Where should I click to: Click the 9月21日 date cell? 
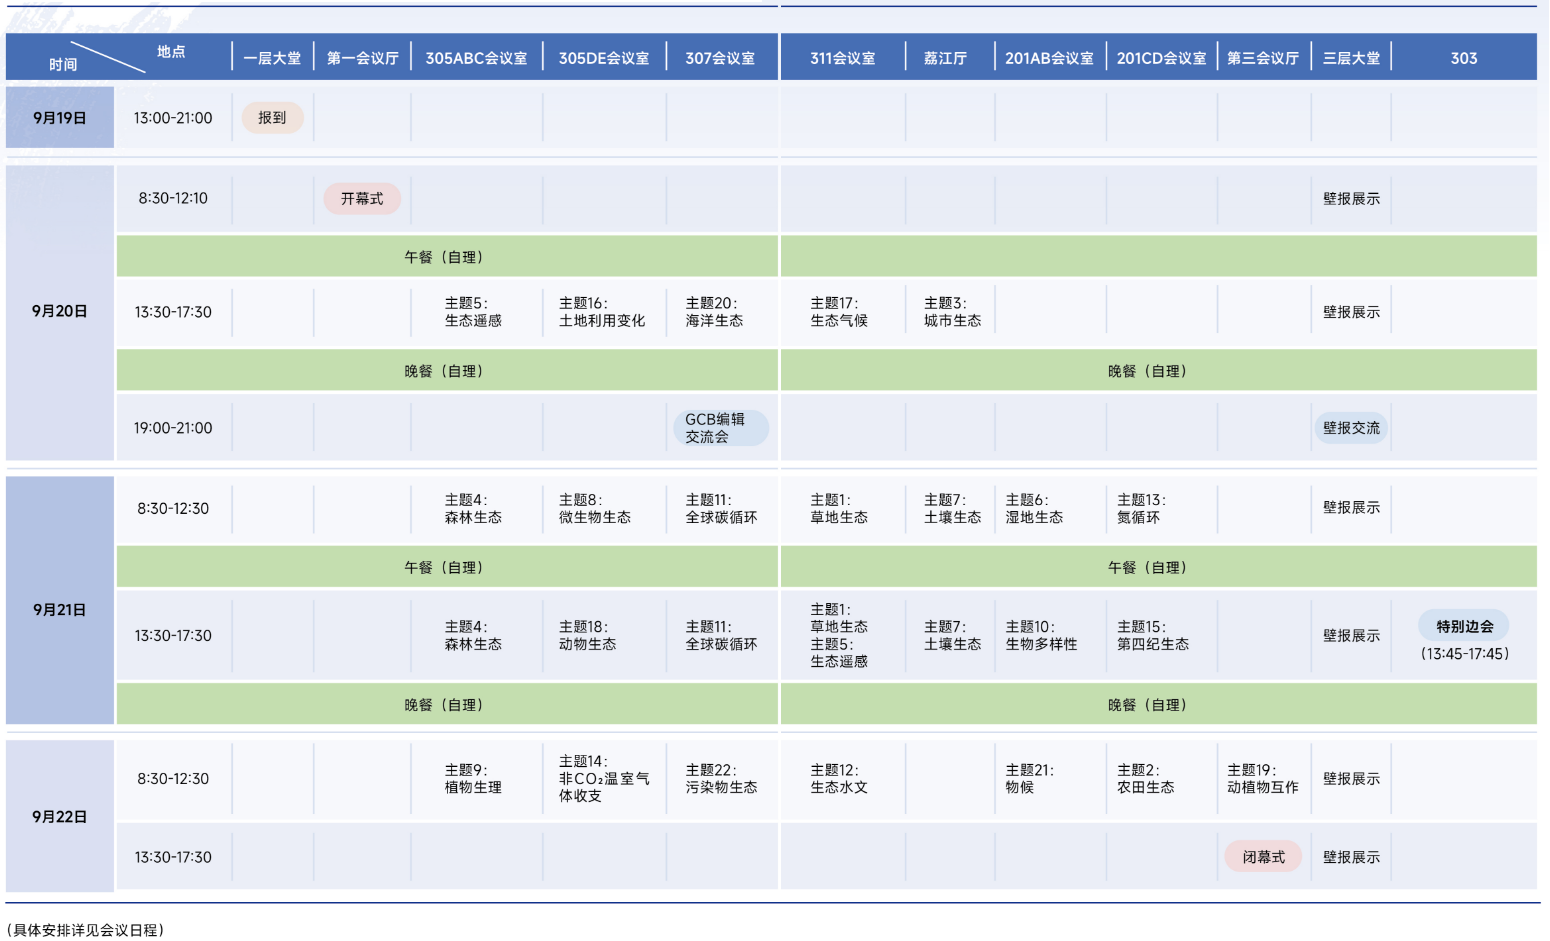click(x=60, y=600)
